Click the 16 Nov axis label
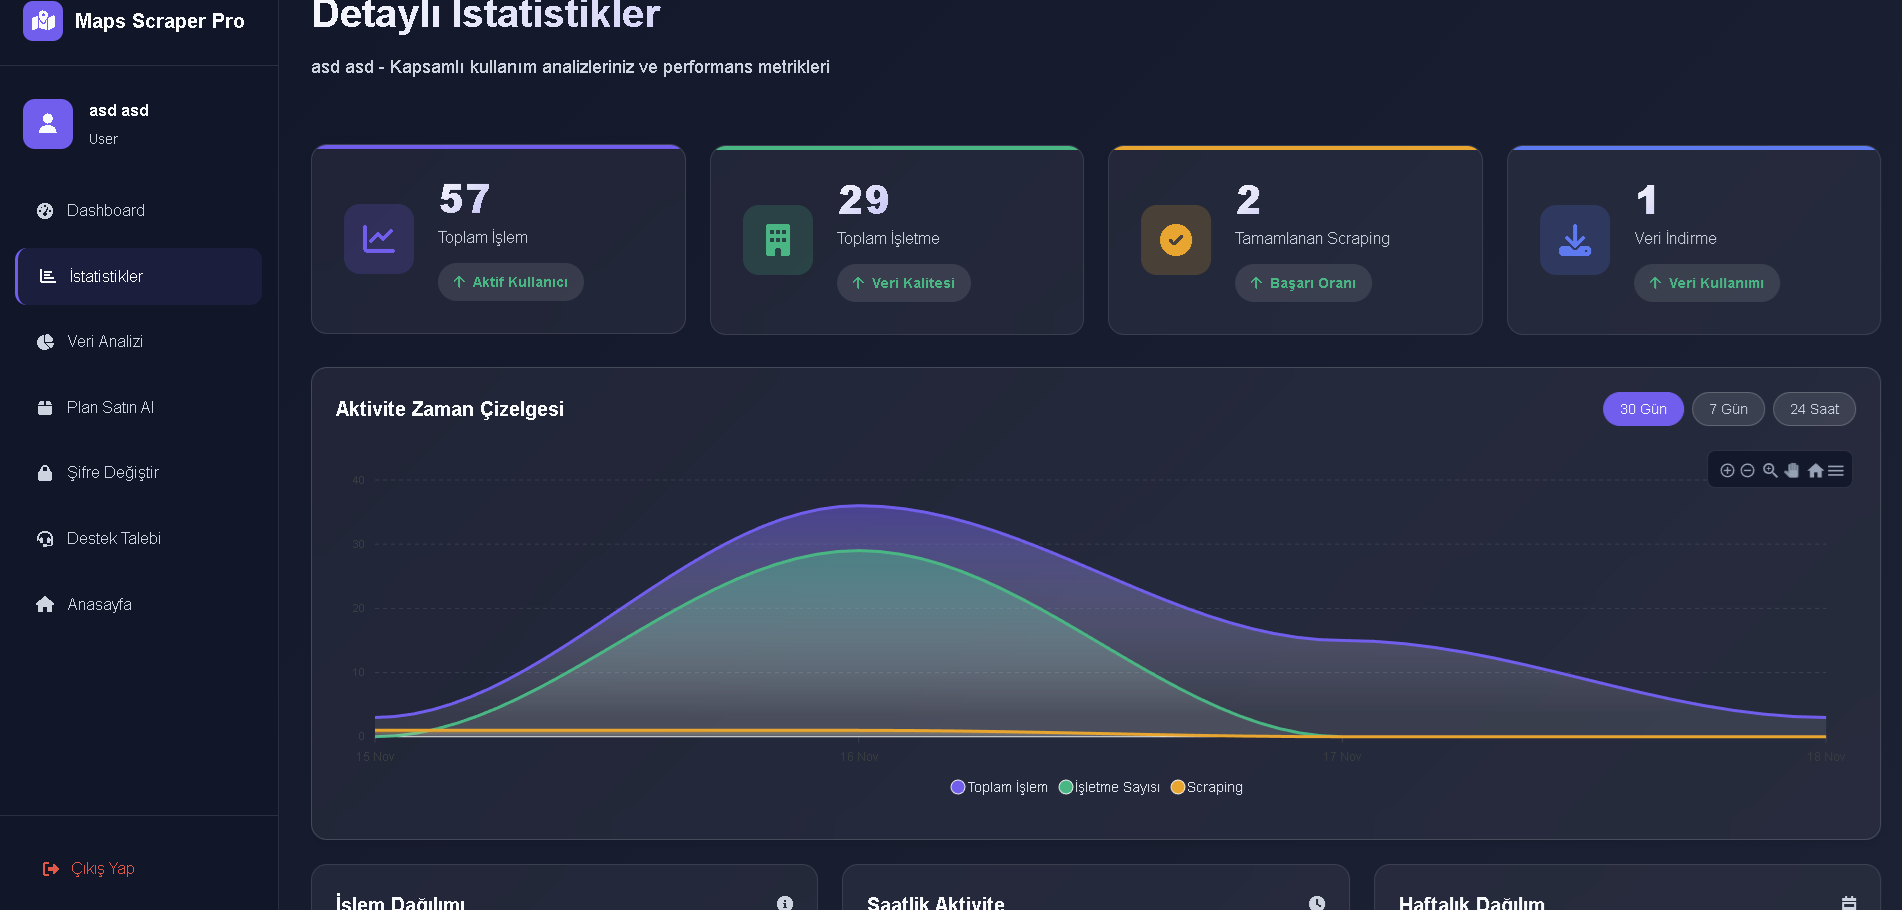1902x910 pixels. 859,757
